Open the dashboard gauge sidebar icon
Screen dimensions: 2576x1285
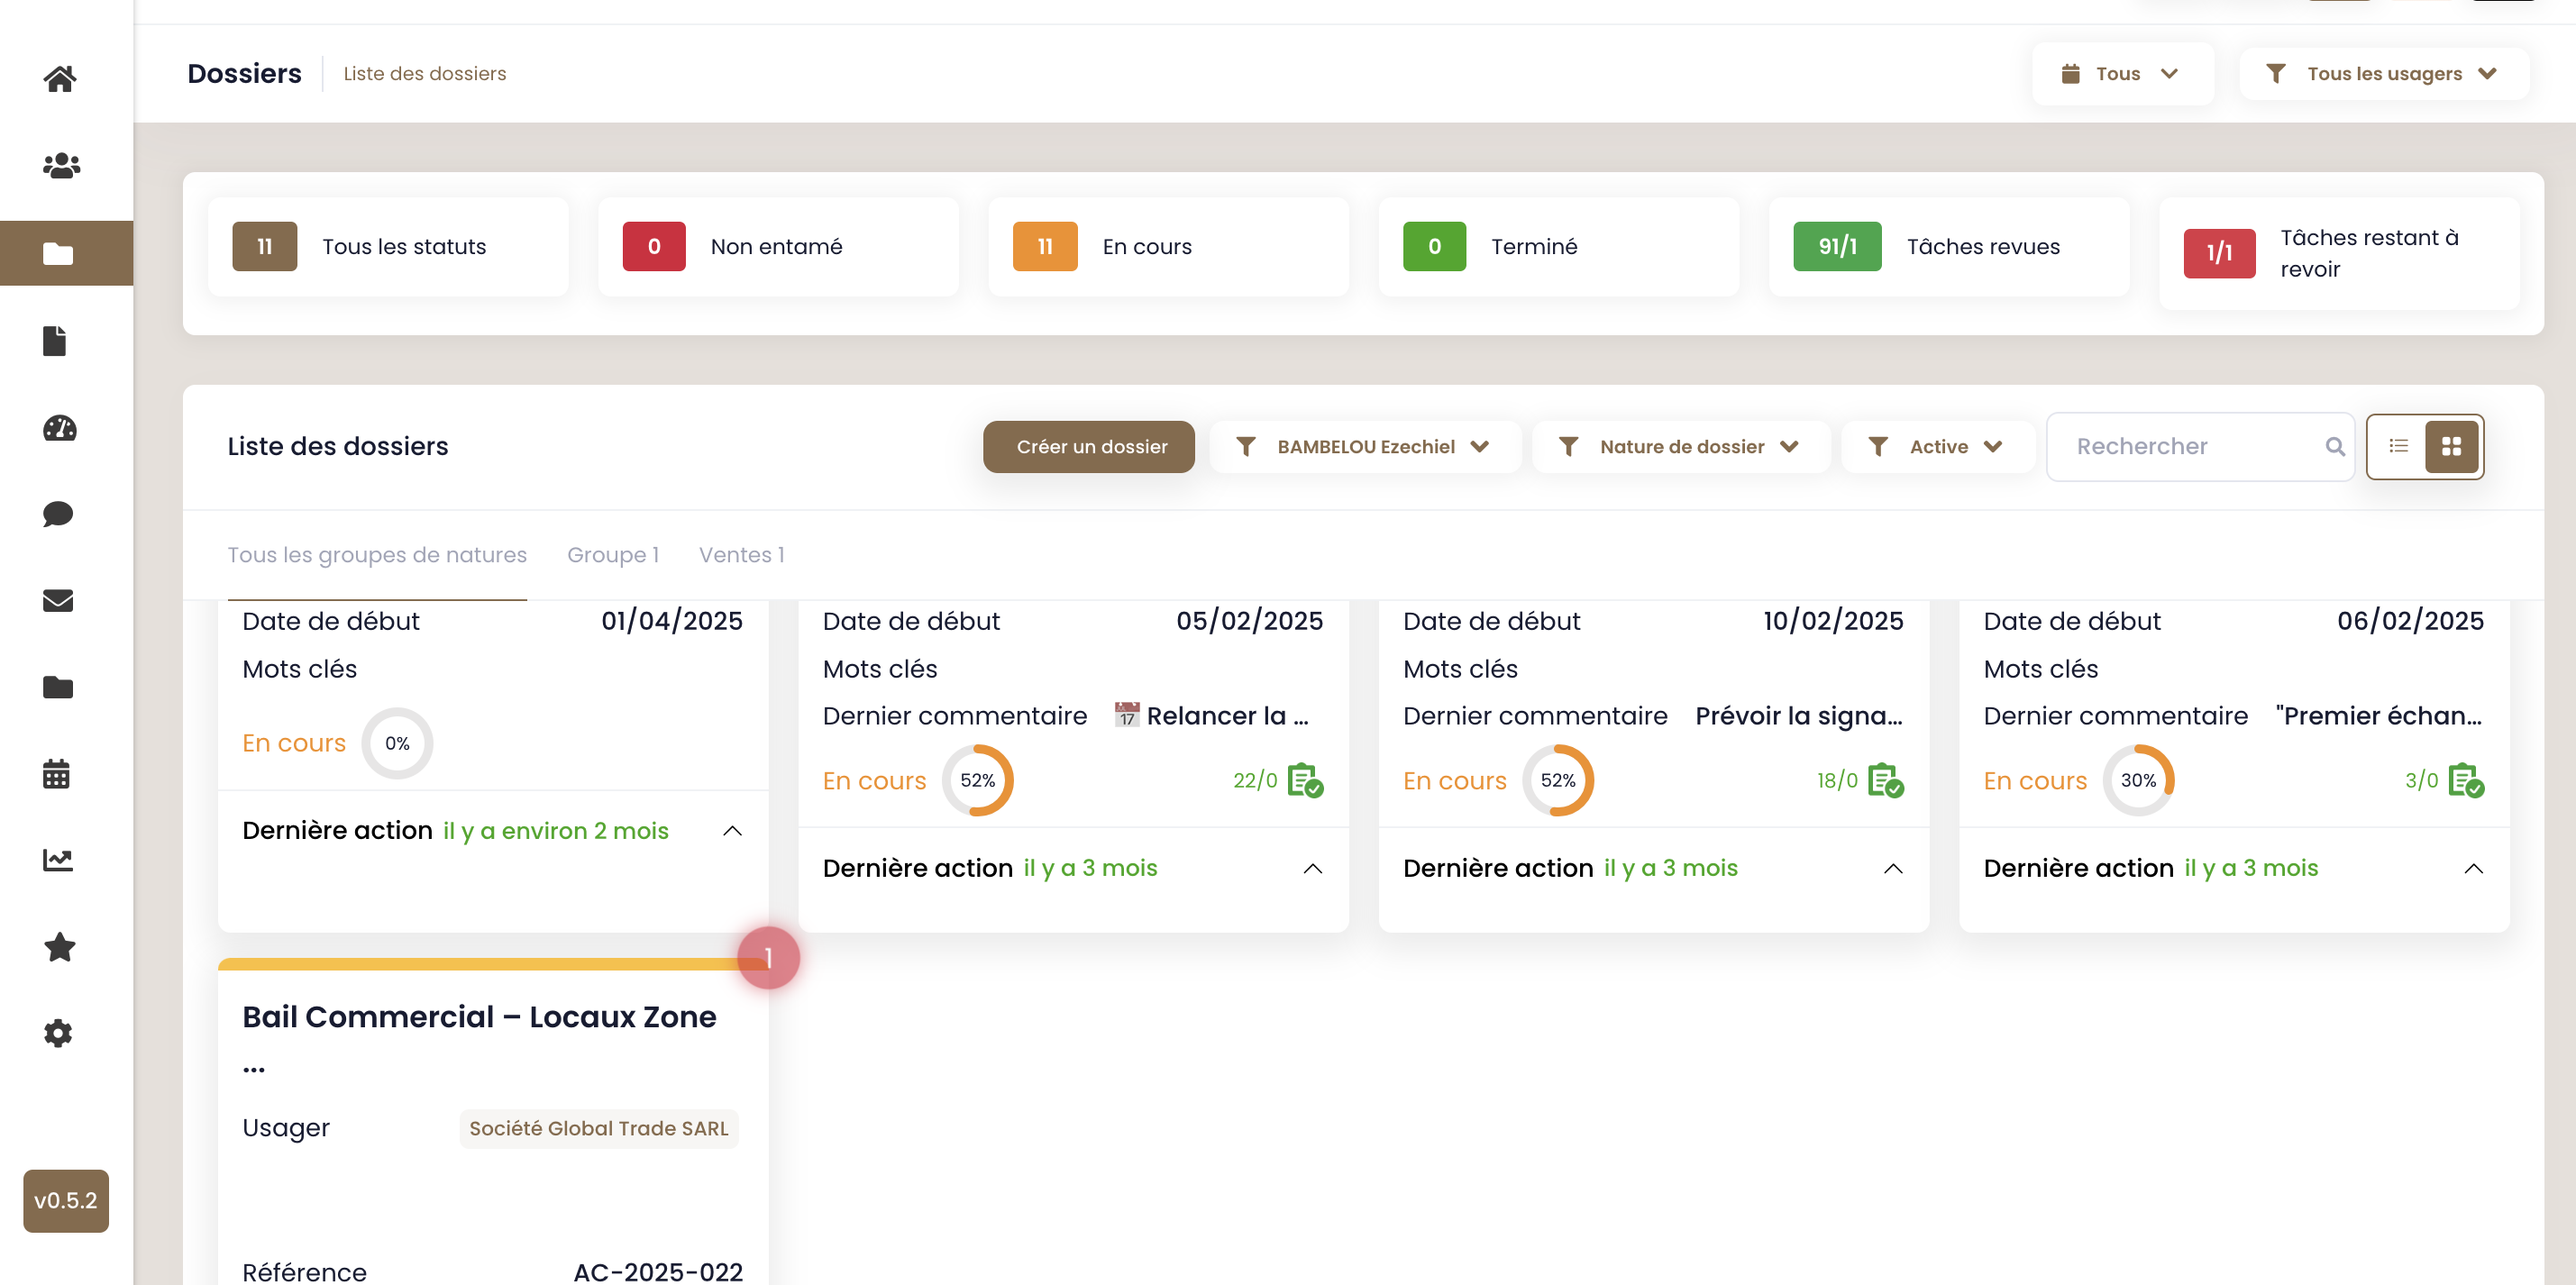pyautogui.click(x=60, y=428)
